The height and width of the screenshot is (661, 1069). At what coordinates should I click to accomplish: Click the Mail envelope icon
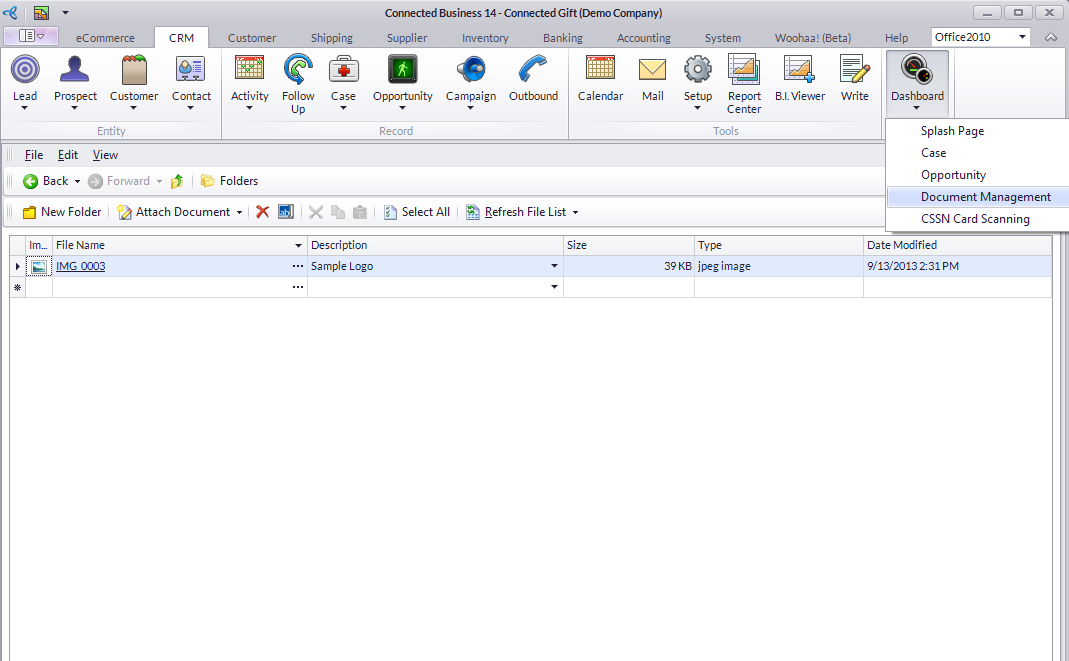[652, 71]
